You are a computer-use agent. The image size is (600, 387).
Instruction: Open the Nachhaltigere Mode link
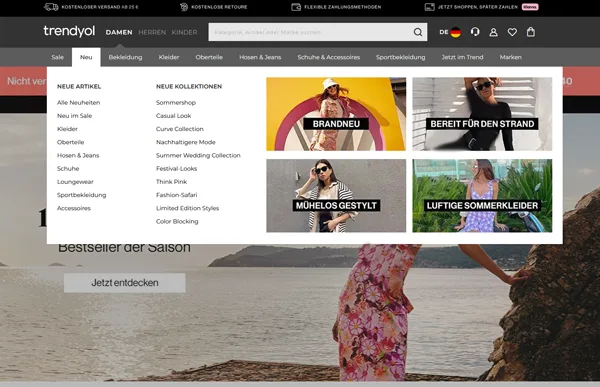coord(186,142)
